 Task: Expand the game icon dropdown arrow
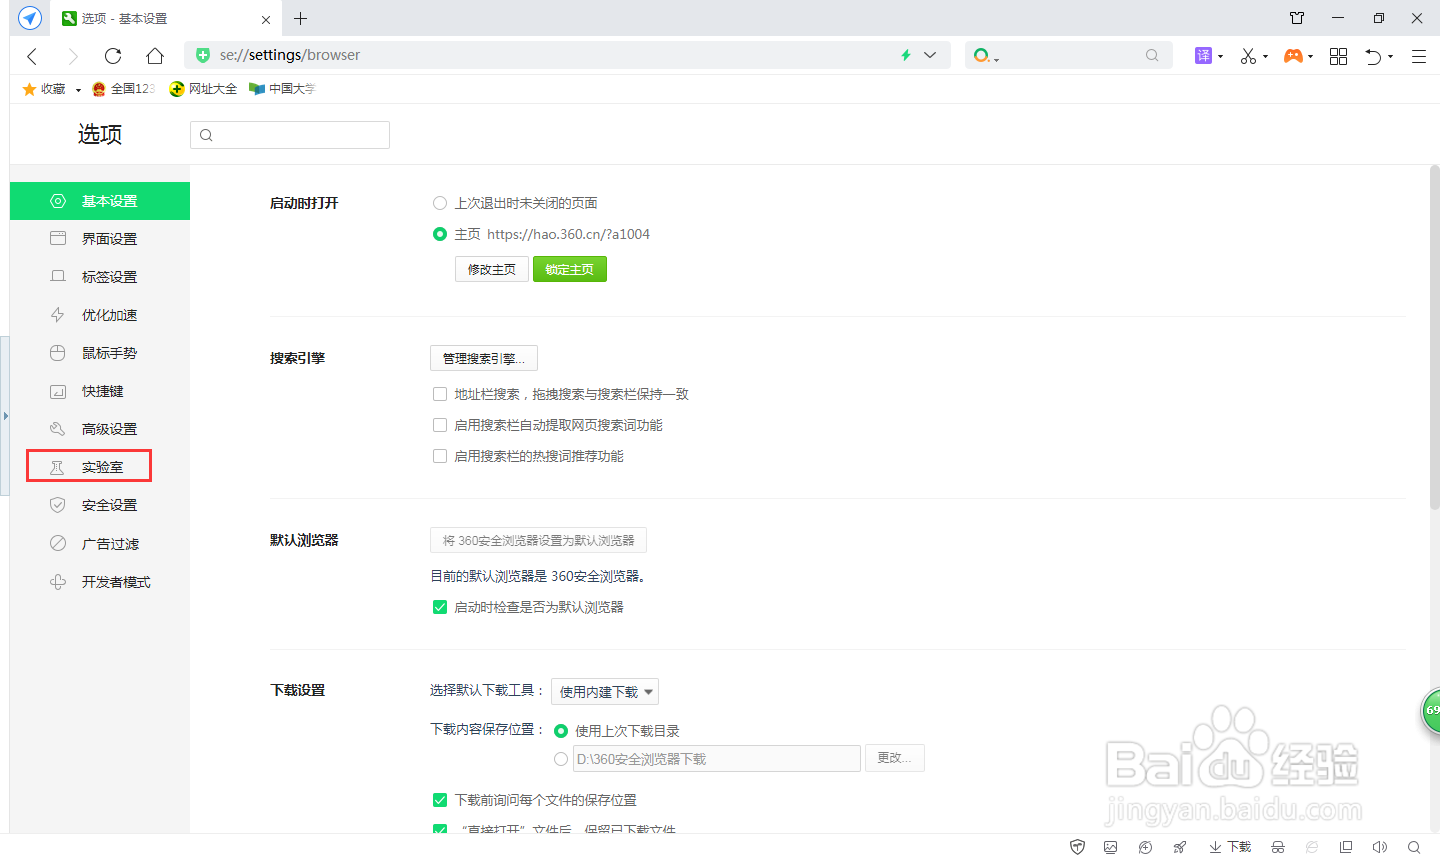click(1310, 57)
